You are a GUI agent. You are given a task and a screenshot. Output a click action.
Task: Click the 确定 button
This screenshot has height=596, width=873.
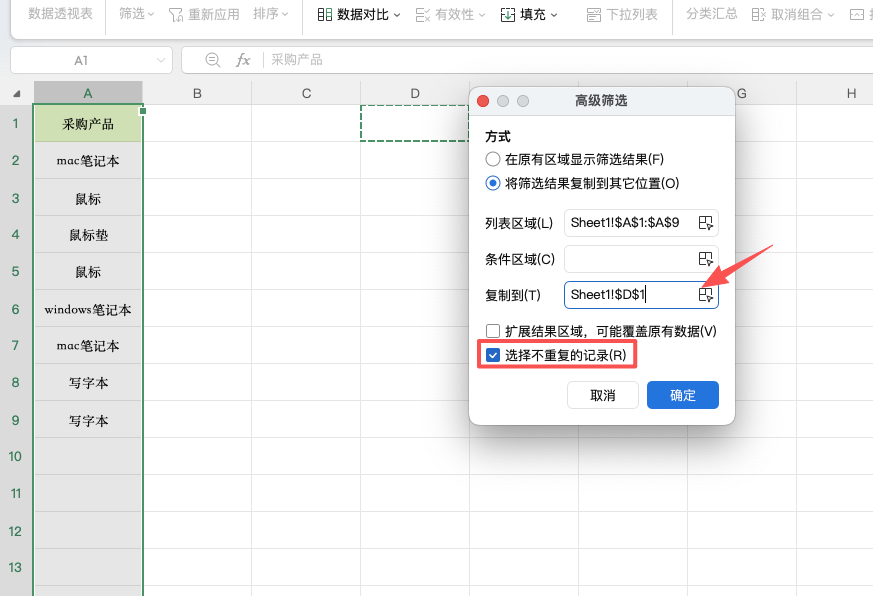pos(683,395)
